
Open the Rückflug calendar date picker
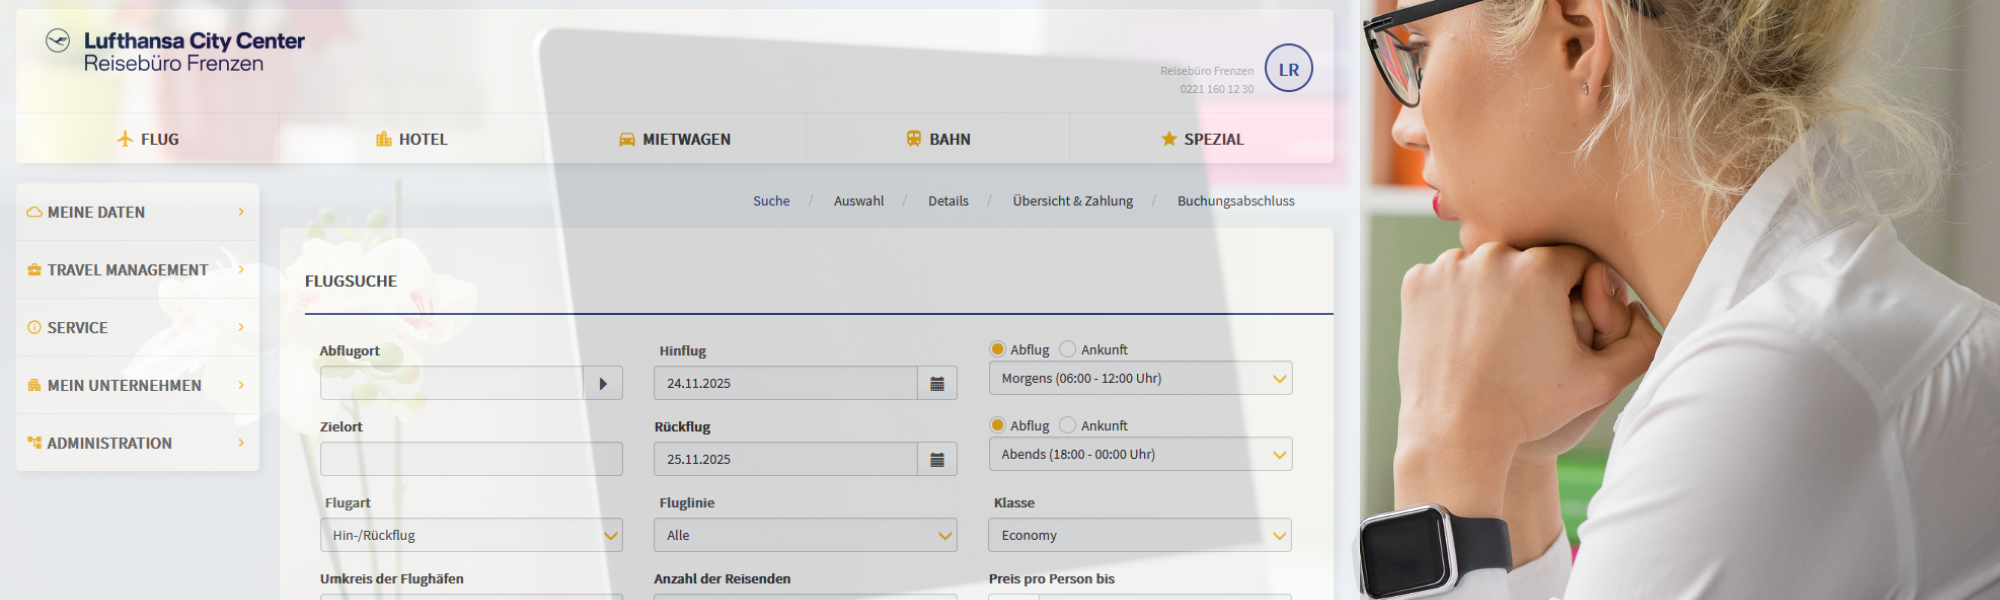pyautogui.click(x=937, y=460)
